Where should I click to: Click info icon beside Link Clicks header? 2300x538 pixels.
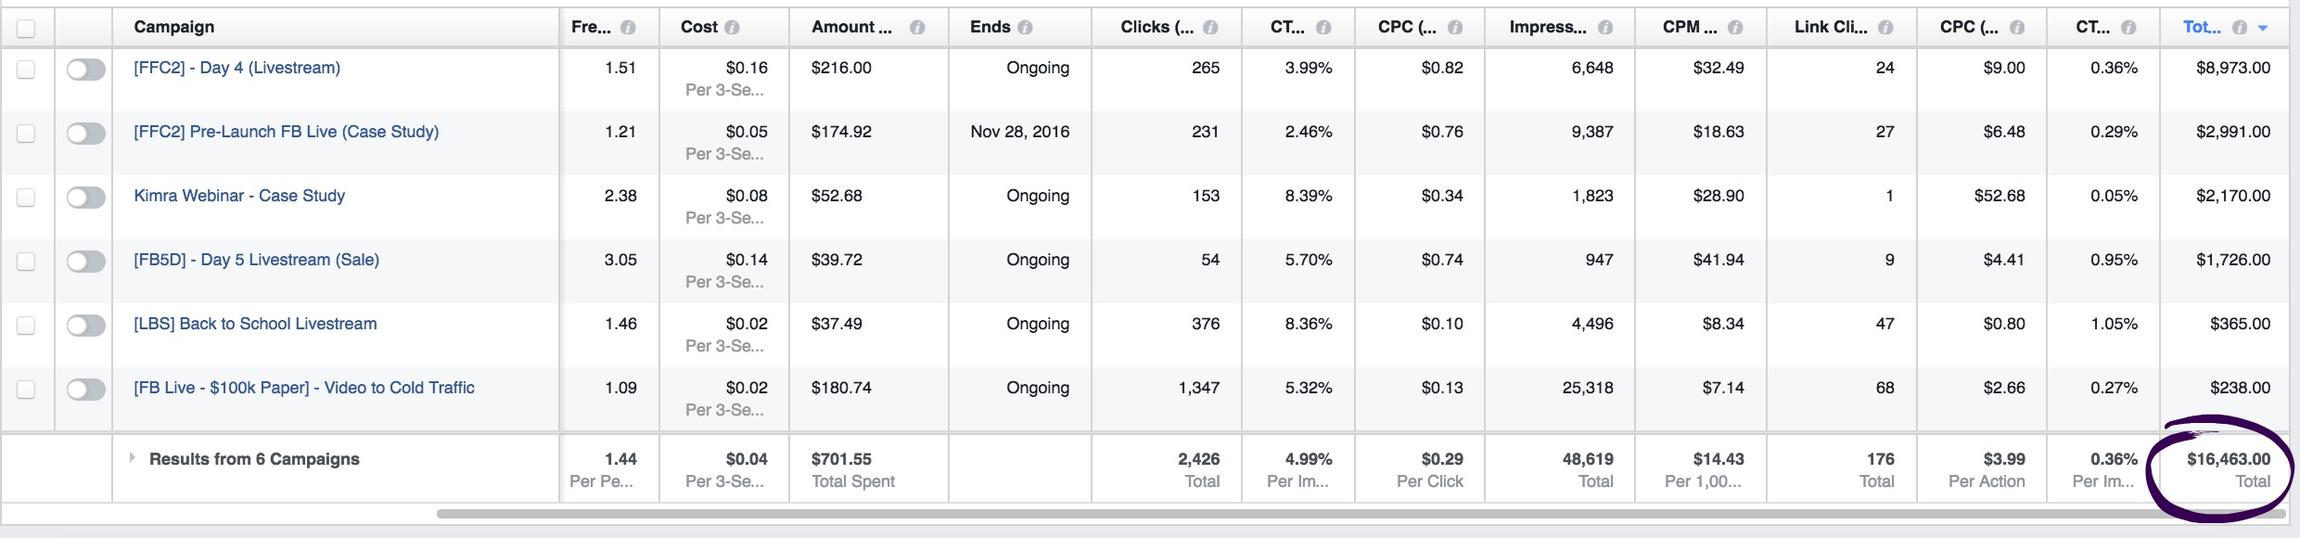pos(1885,28)
